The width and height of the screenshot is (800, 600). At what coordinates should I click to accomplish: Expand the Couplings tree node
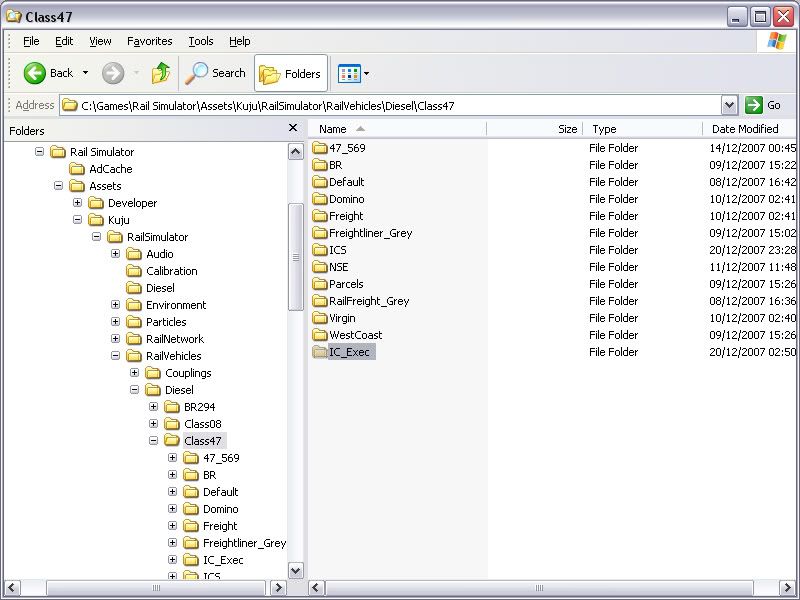click(x=134, y=373)
